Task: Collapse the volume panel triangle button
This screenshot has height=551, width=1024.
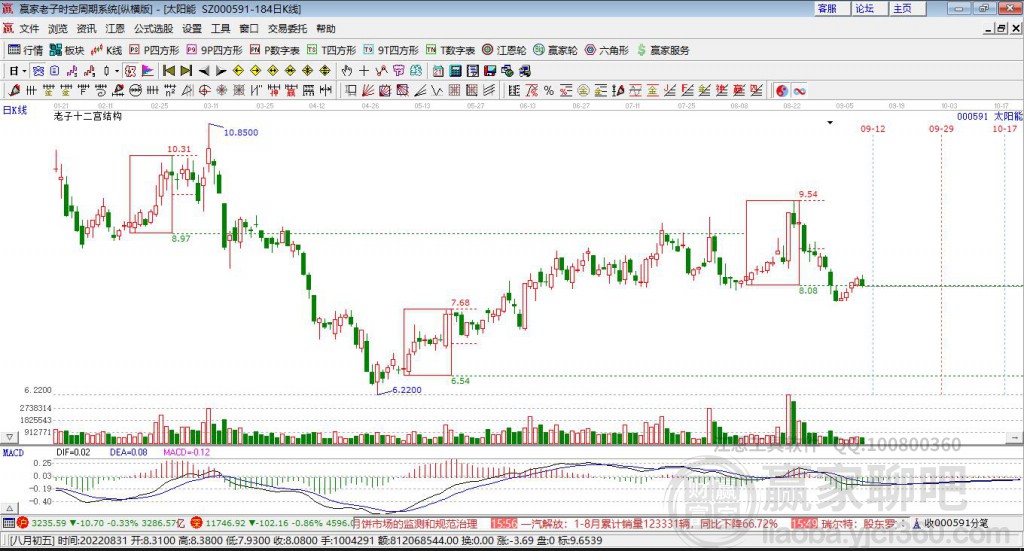Action: pos(9,437)
